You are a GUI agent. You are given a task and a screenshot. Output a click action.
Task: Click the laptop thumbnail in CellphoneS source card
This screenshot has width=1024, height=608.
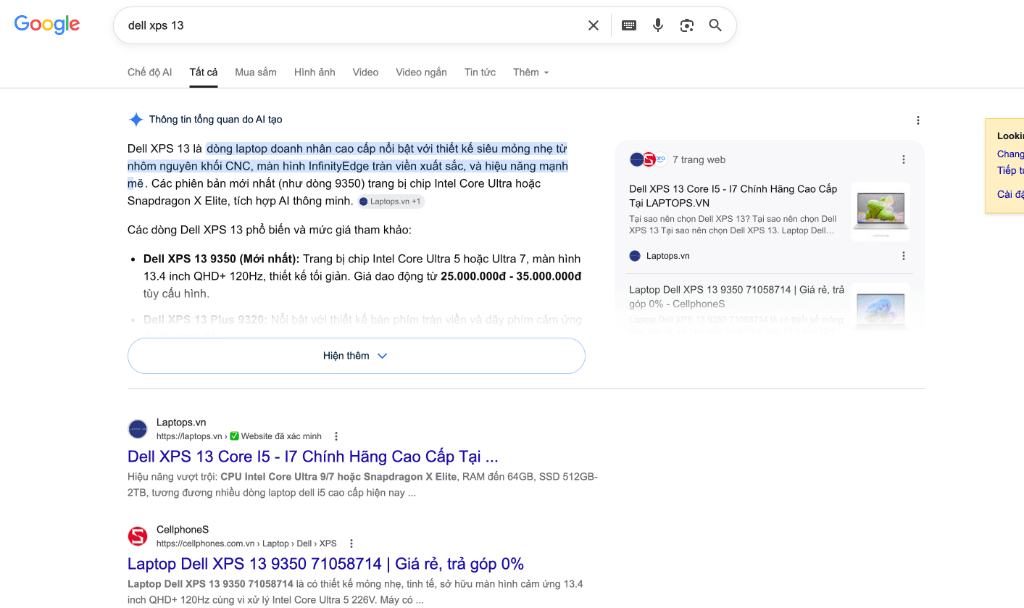click(880, 306)
